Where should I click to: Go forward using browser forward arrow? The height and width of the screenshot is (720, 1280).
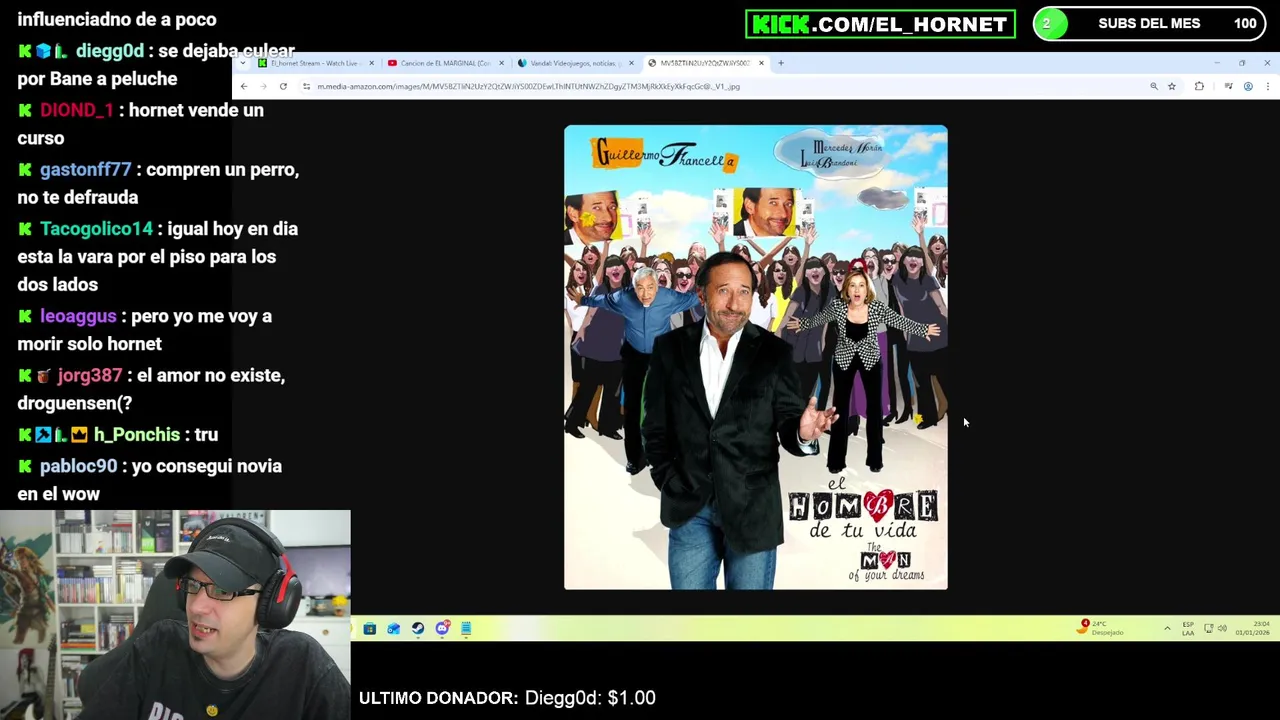coord(263,86)
